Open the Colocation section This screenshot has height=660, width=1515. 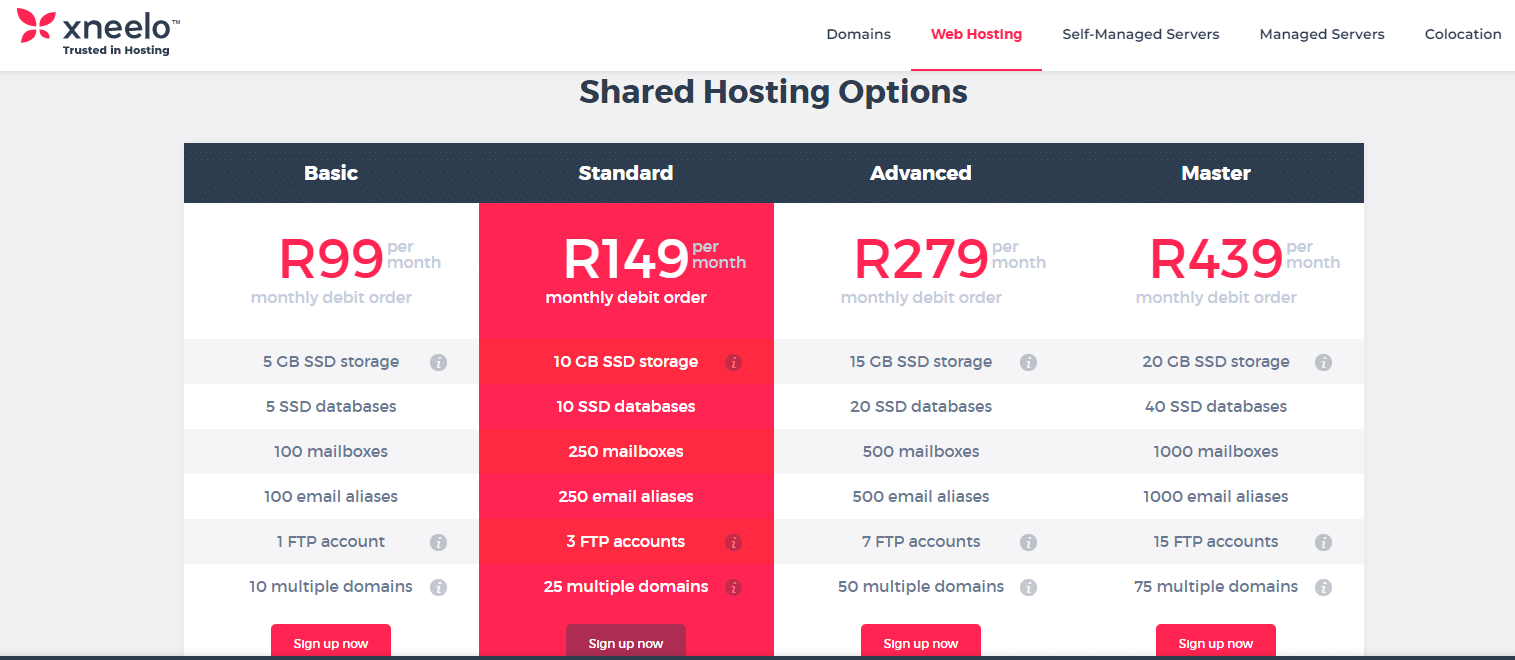point(1462,33)
